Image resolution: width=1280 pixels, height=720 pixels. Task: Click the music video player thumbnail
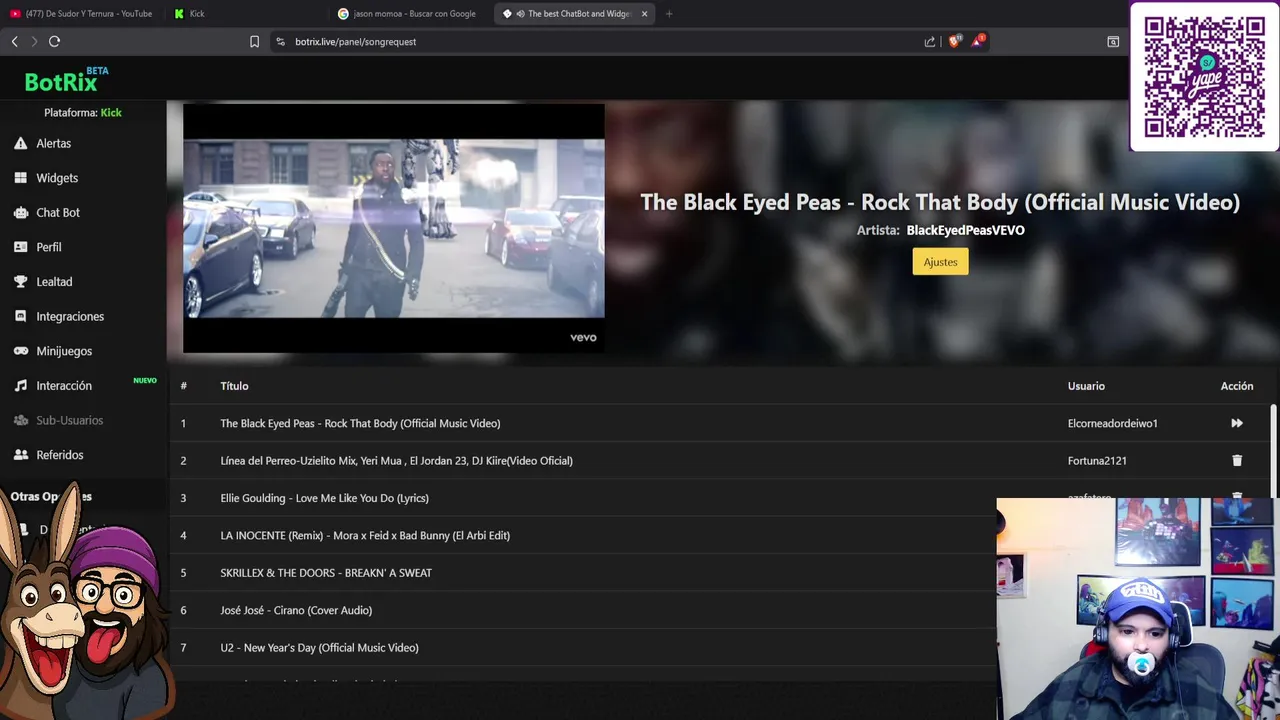point(394,228)
